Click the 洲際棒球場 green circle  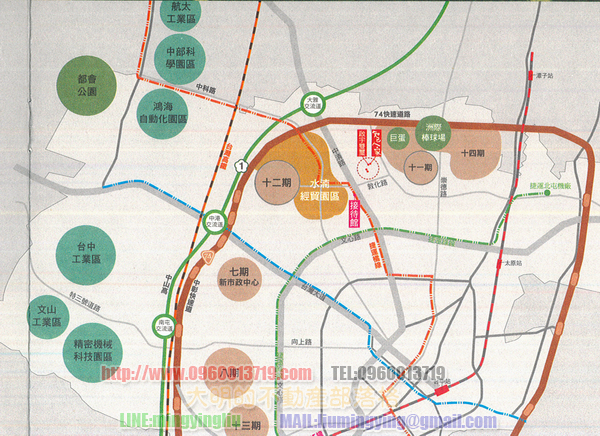(433, 132)
